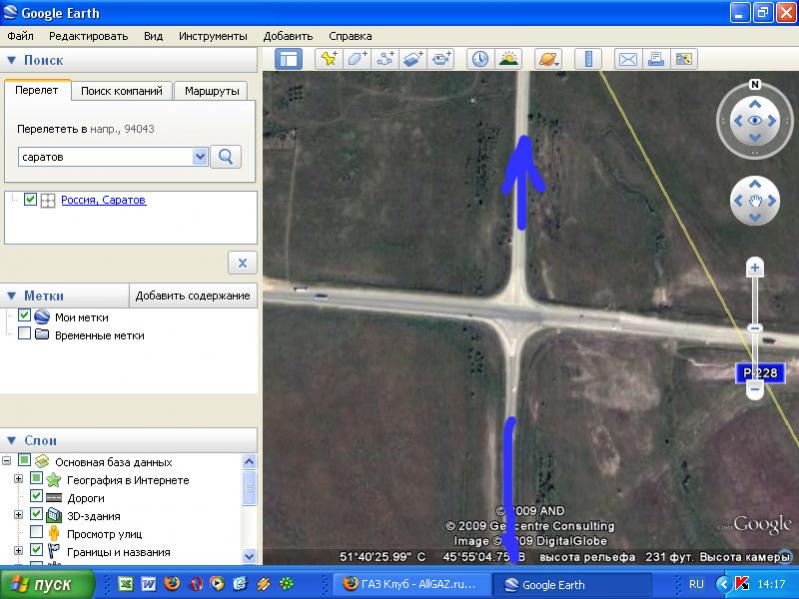Collapse the Поиск panel
The height and width of the screenshot is (599, 799).
point(12,60)
